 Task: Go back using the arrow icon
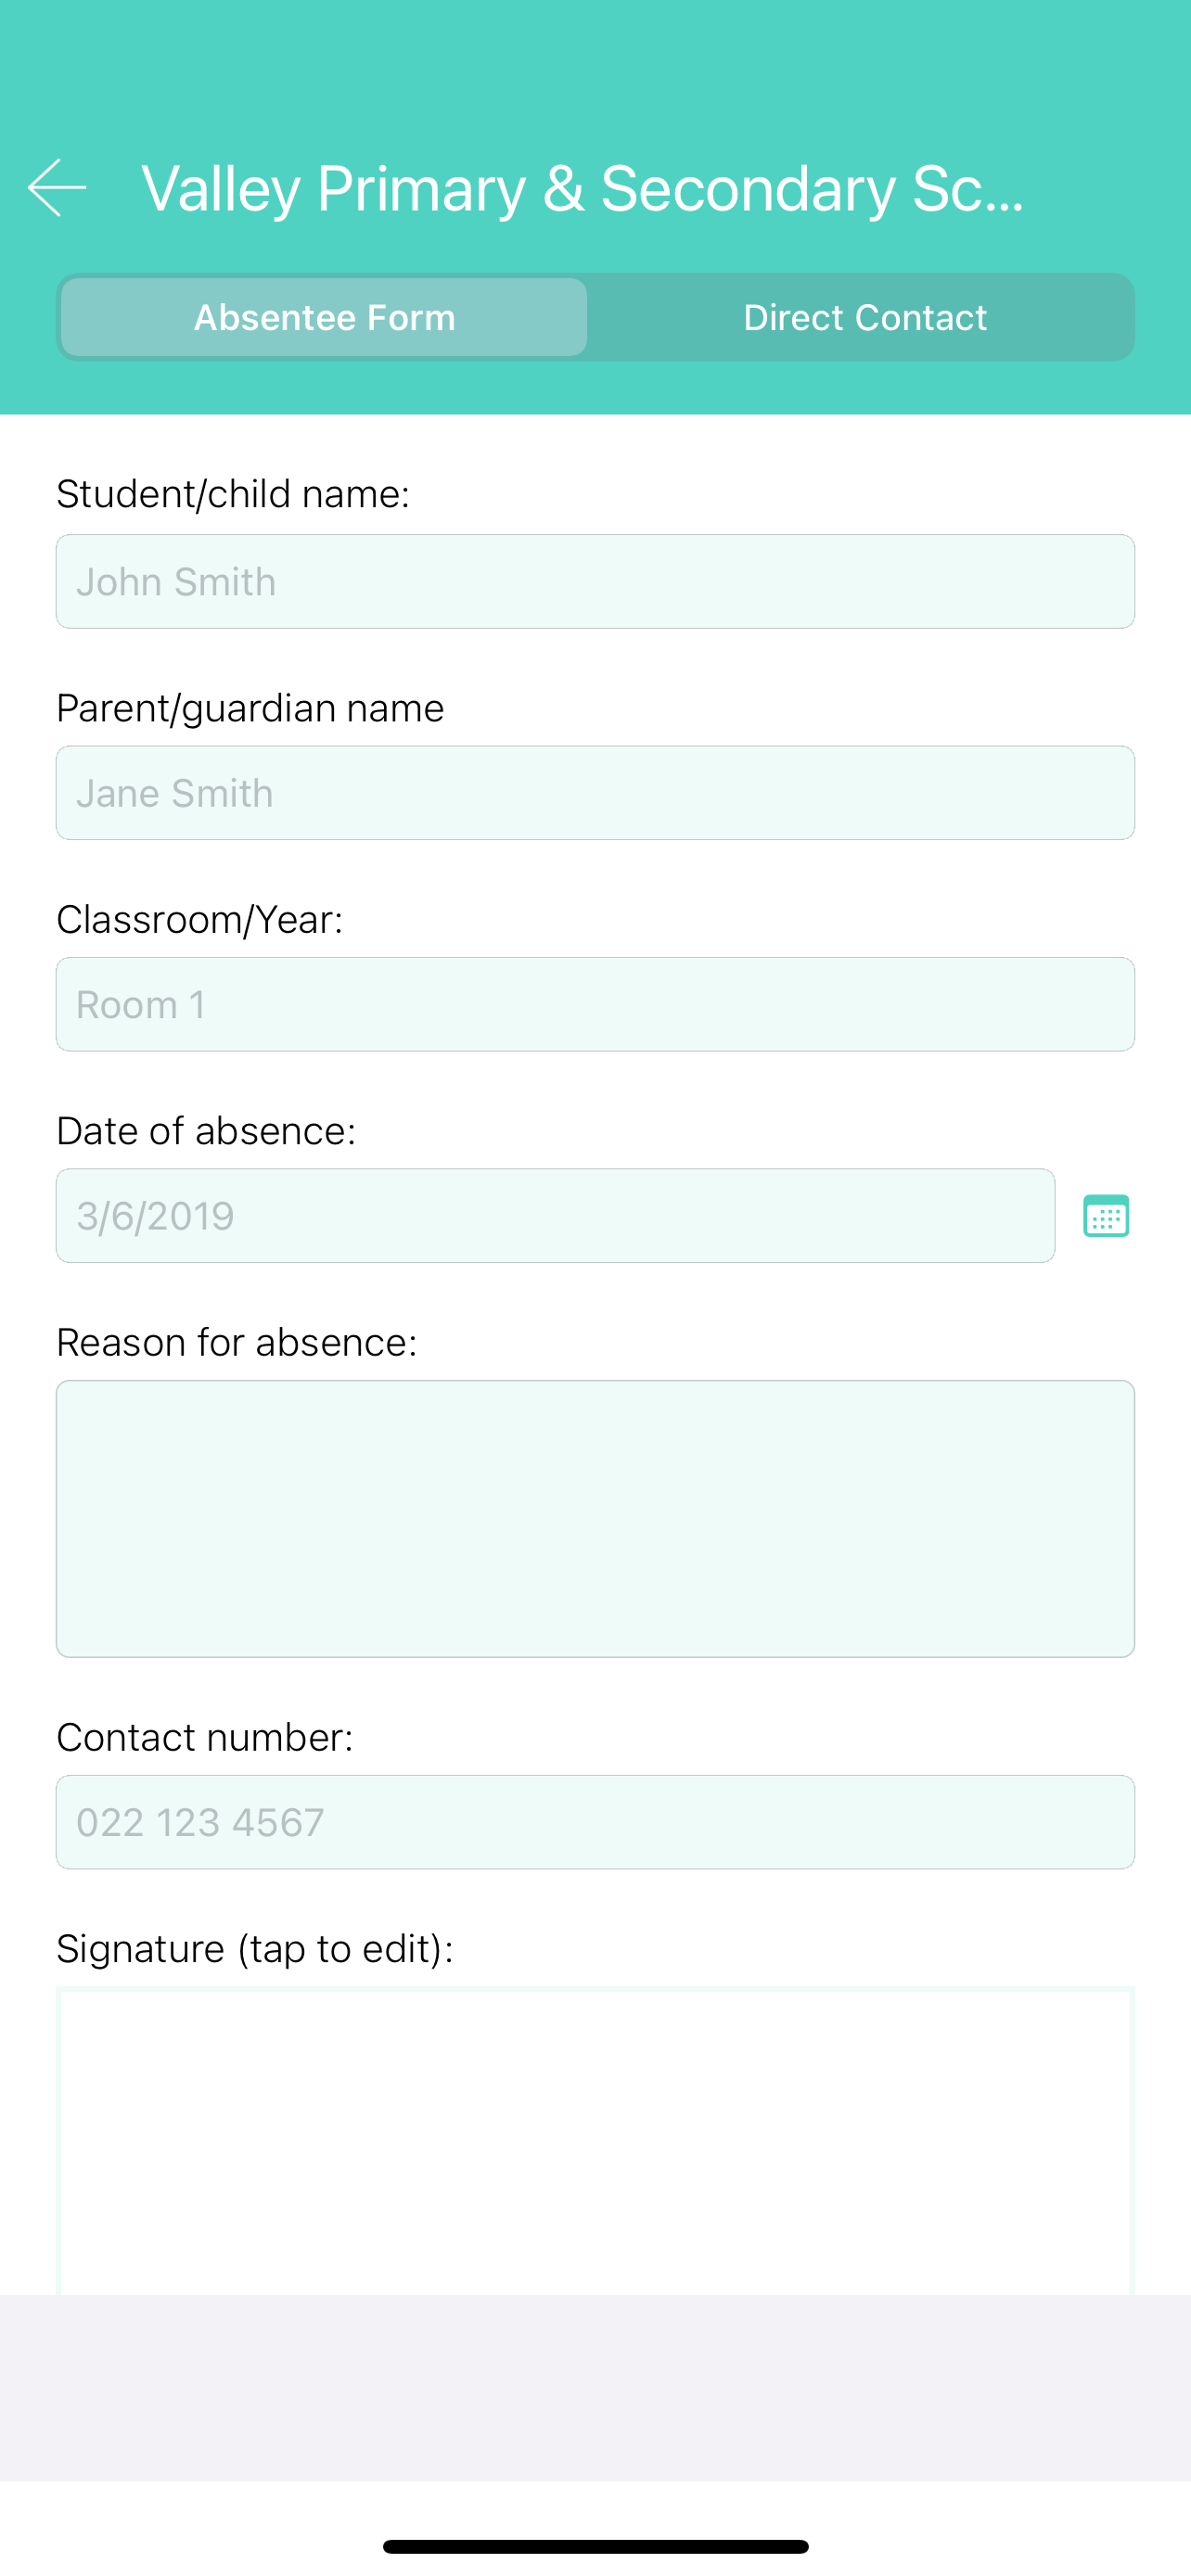coord(57,188)
